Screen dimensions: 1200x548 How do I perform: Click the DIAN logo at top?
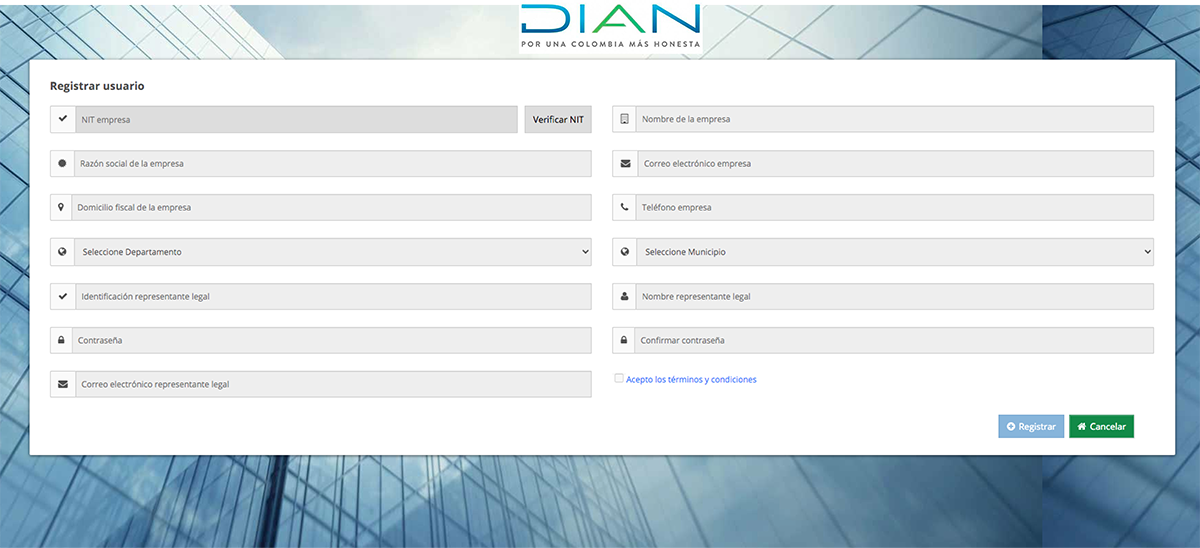610,27
